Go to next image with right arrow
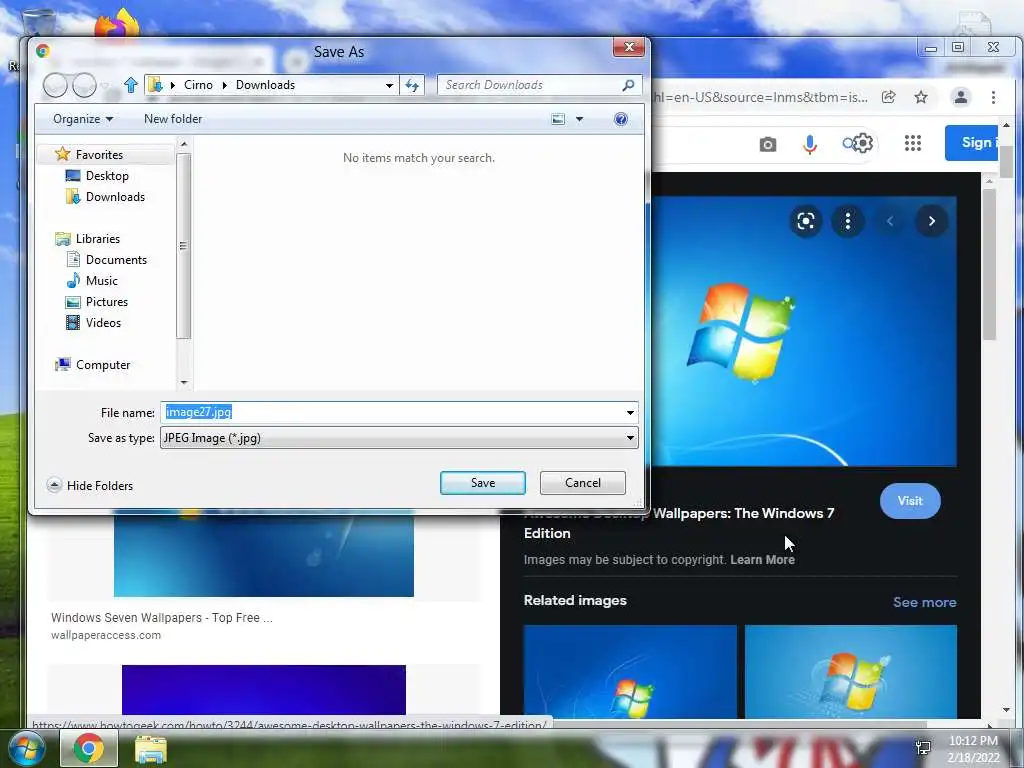This screenshot has height=768, width=1024. tap(932, 221)
